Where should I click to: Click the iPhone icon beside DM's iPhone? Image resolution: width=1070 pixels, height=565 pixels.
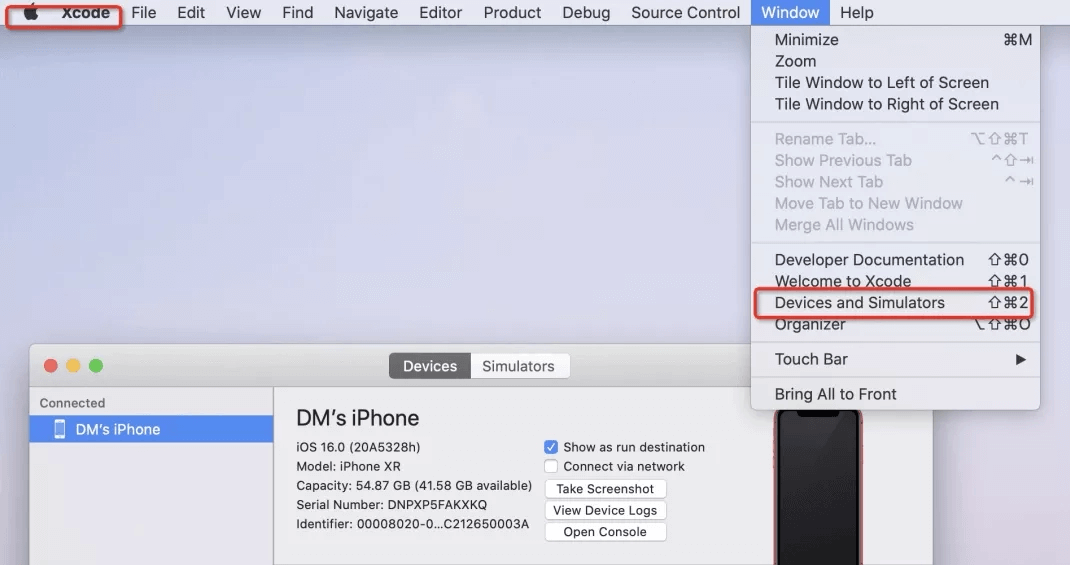tap(59, 429)
